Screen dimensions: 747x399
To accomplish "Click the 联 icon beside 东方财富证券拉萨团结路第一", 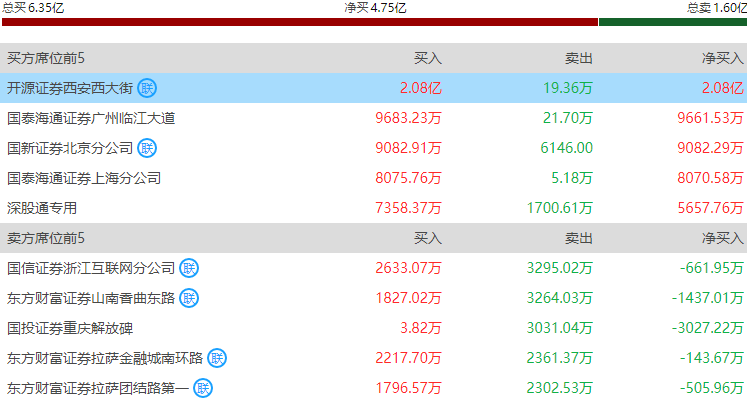I will (x=203, y=388).
